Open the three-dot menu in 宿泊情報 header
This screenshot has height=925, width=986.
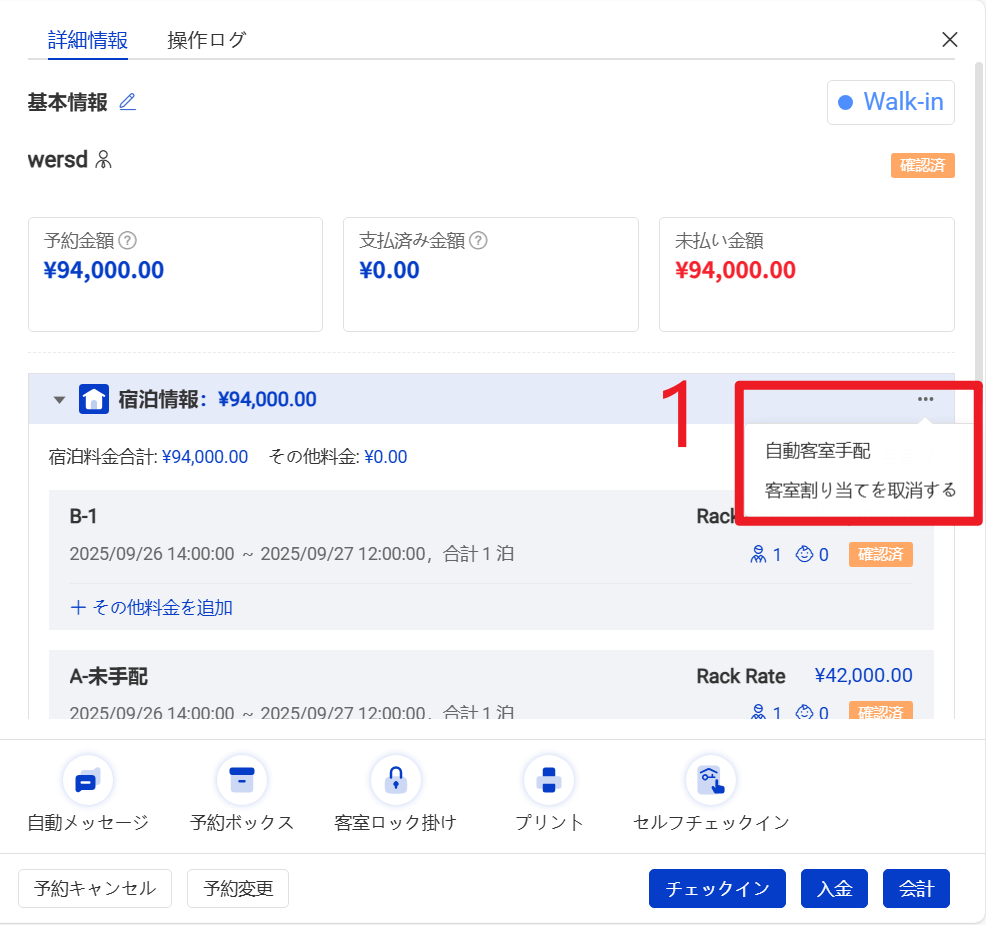pyautogui.click(x=925, y=399)
